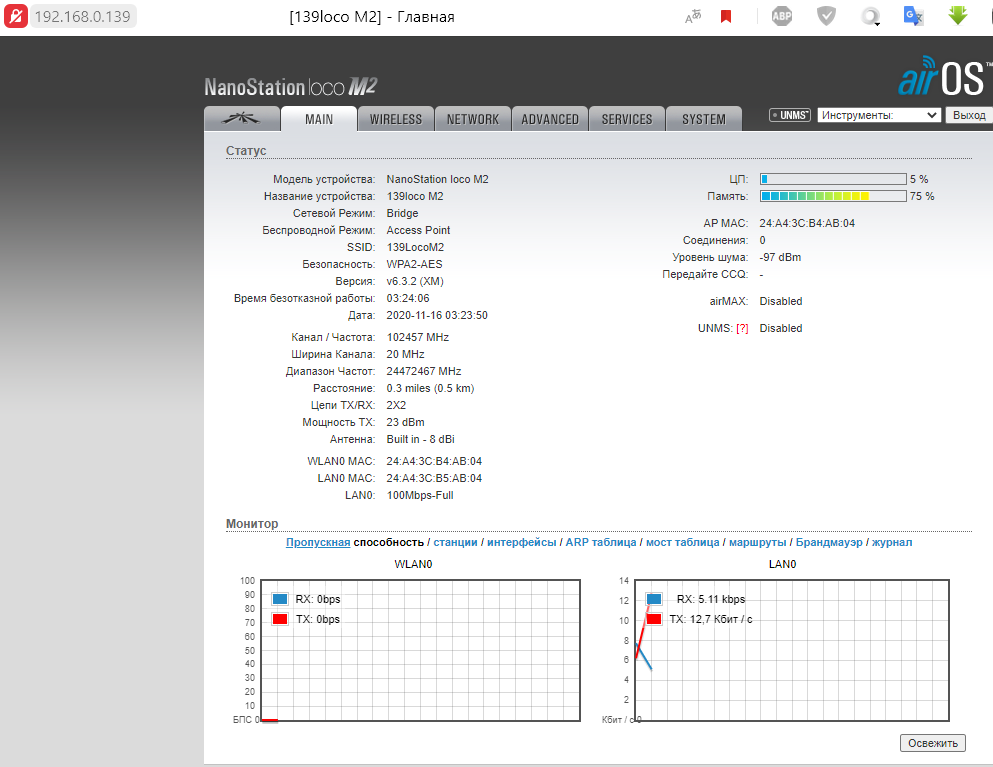Open the page translation icon

[693, 16]
